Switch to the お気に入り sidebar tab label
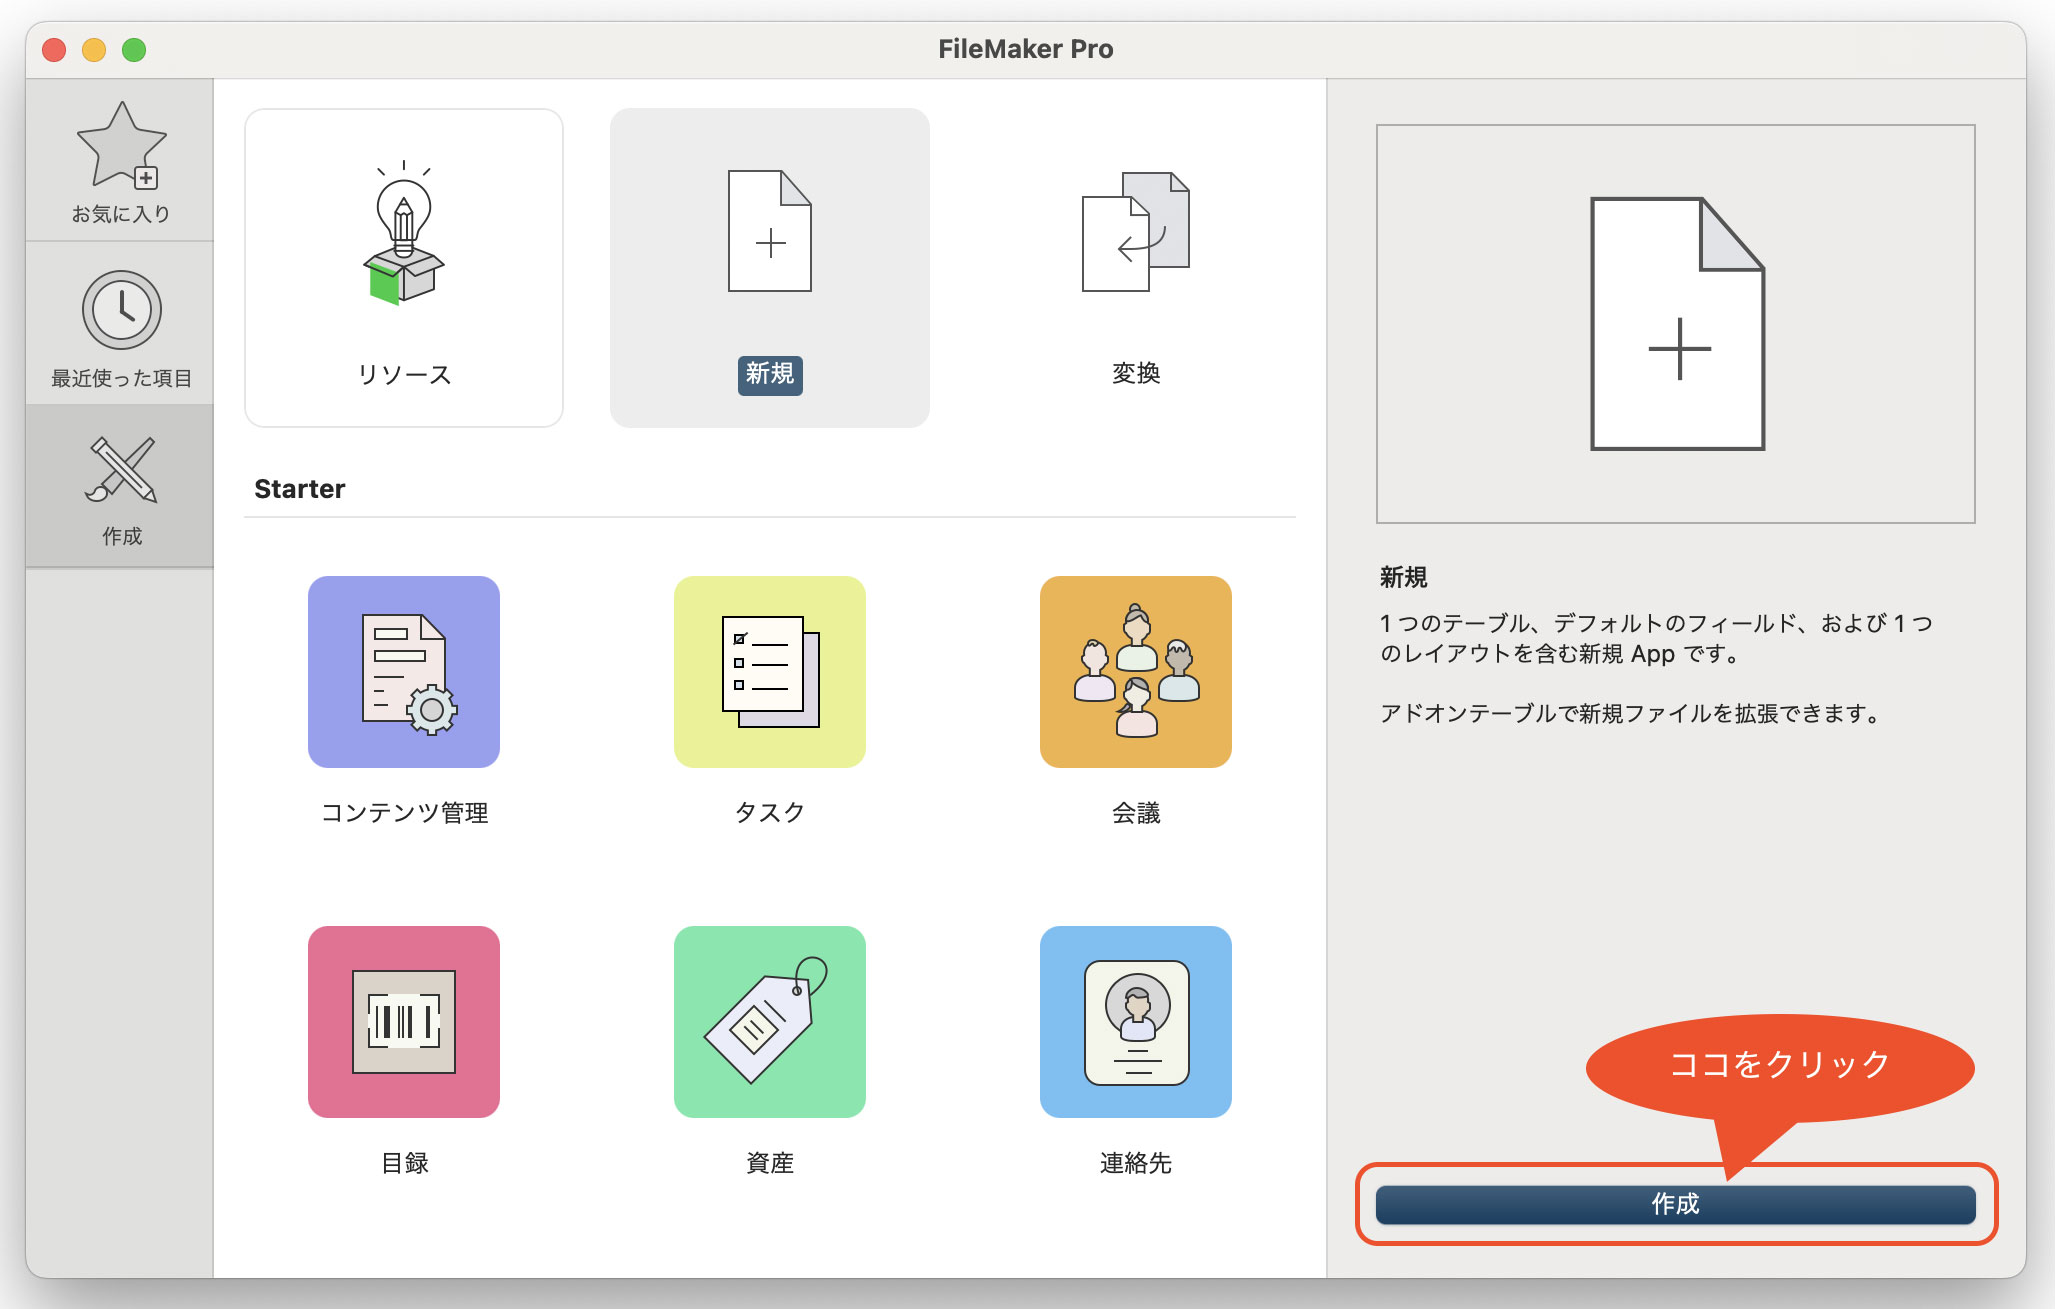 (121, 214)
